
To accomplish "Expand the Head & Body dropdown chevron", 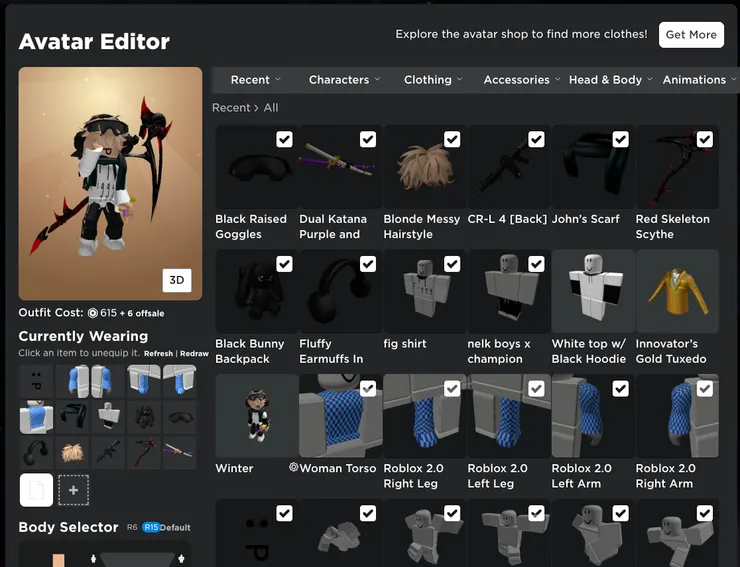I will tap(650, 79).
